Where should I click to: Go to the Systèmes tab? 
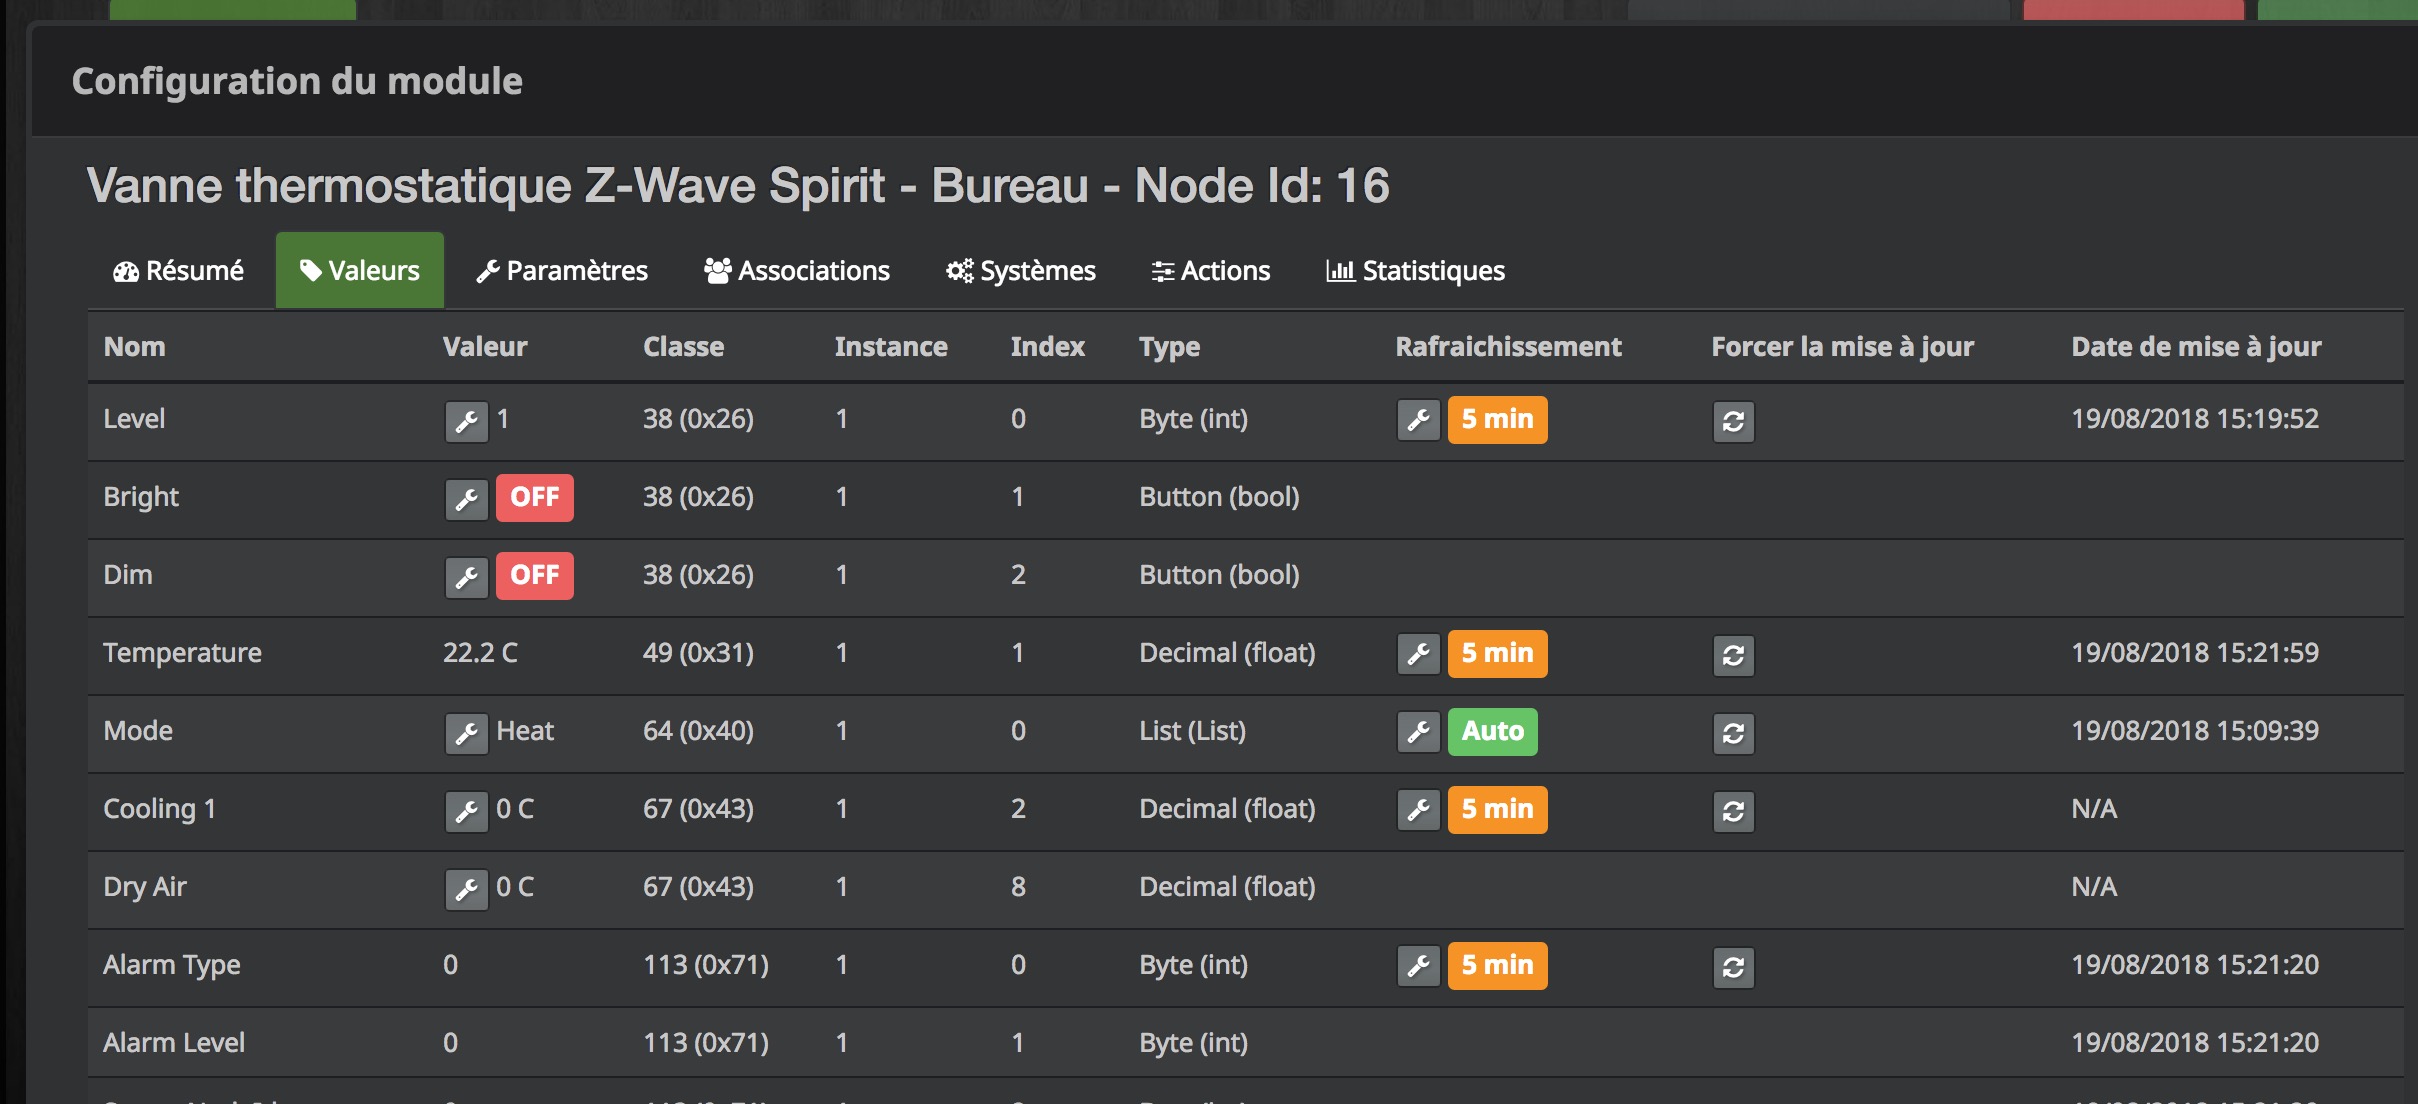(1021, 271)
